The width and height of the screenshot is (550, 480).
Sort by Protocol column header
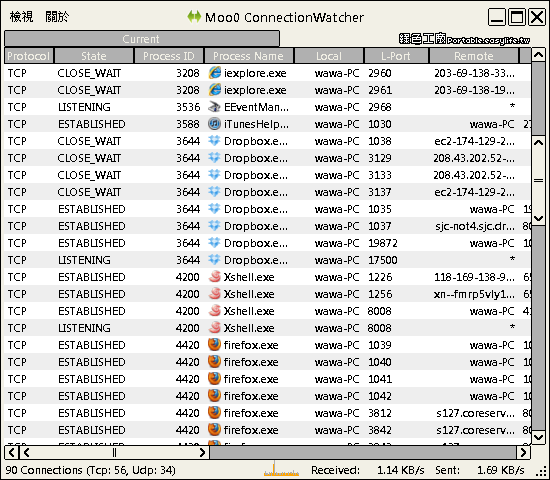click(29, 56)
